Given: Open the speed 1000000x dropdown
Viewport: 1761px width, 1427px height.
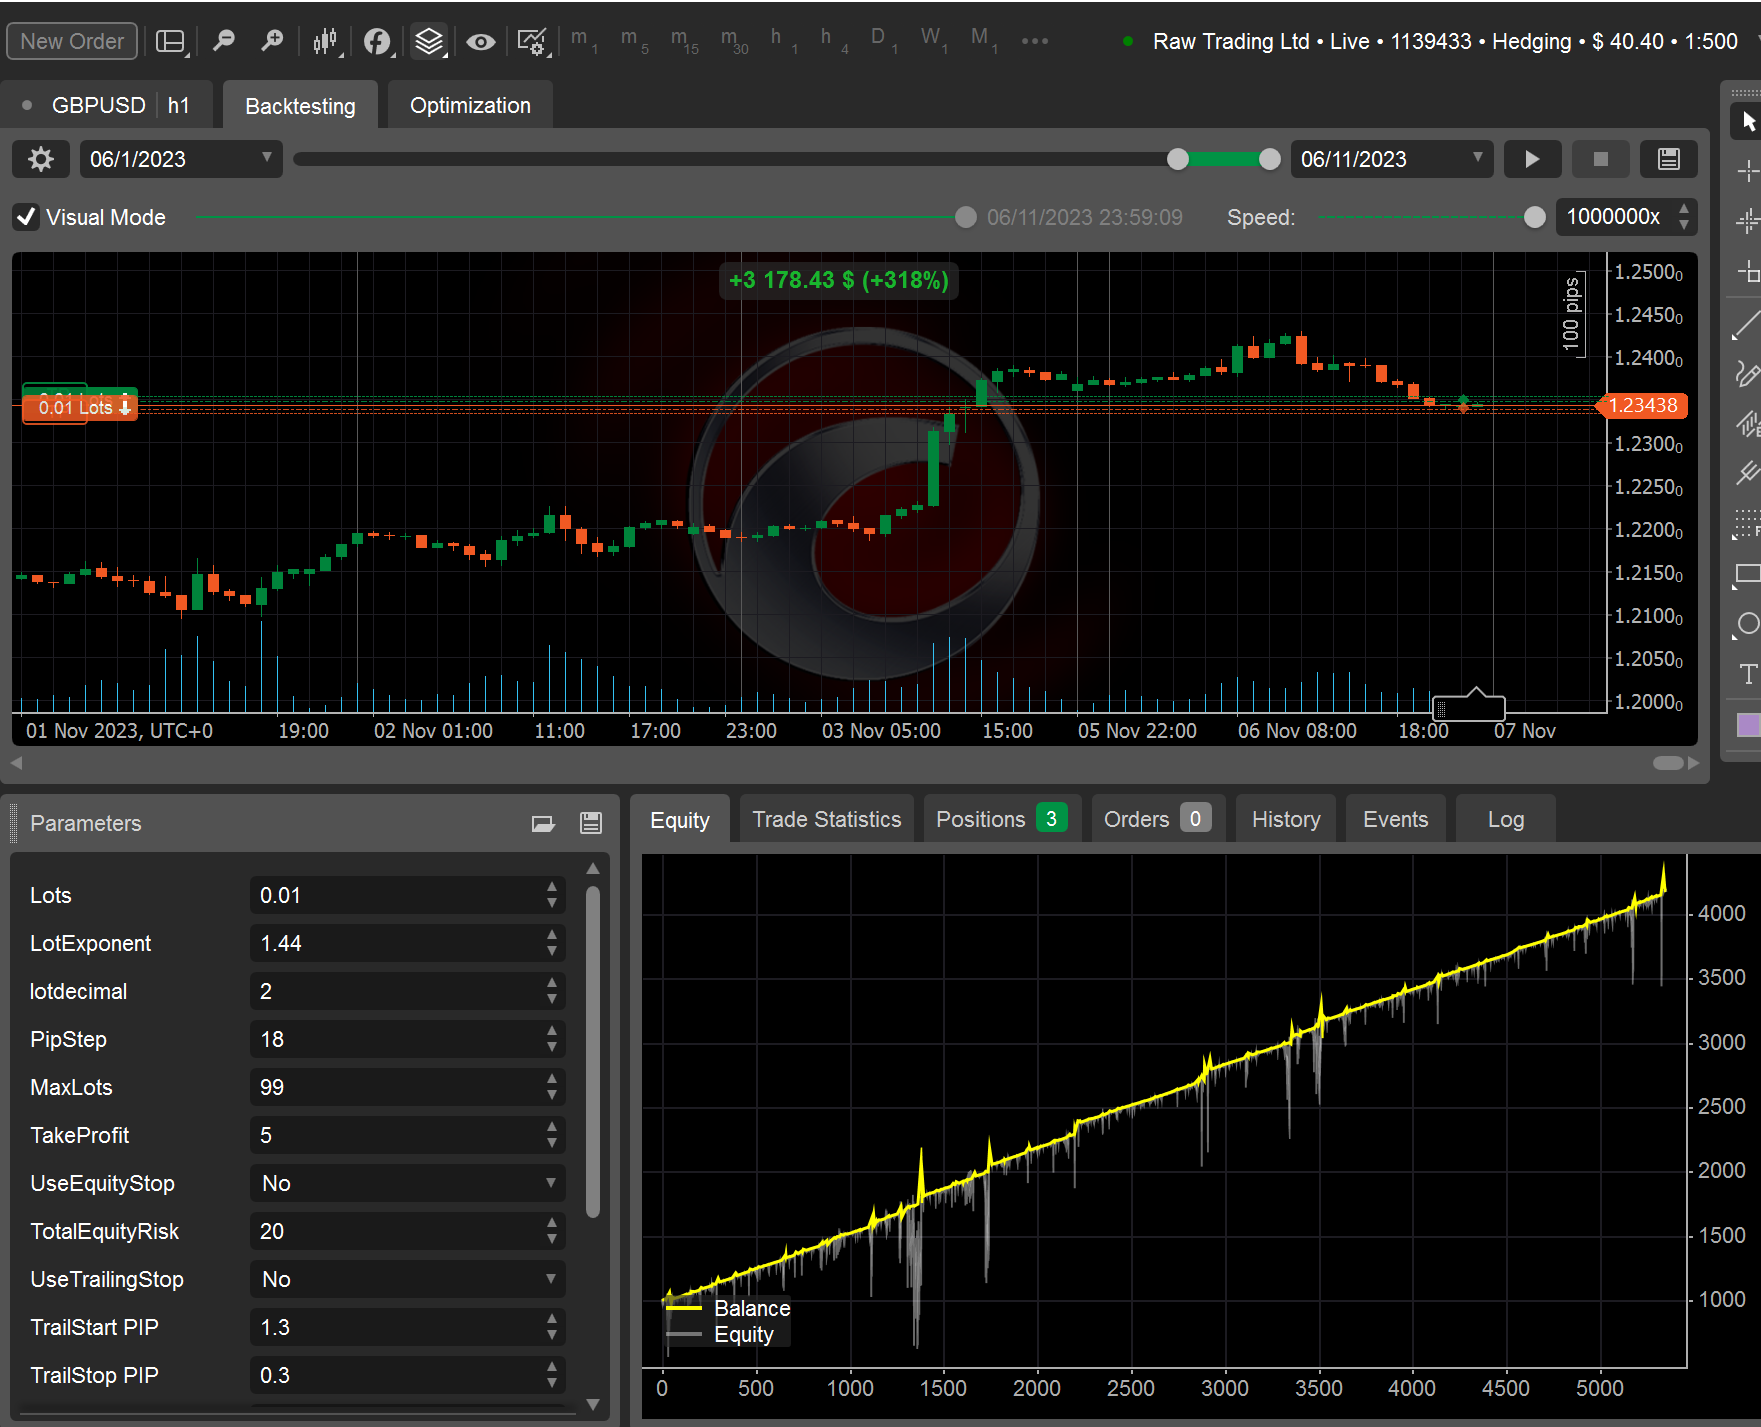Looking at the screenshot, I should point(1682,217).
